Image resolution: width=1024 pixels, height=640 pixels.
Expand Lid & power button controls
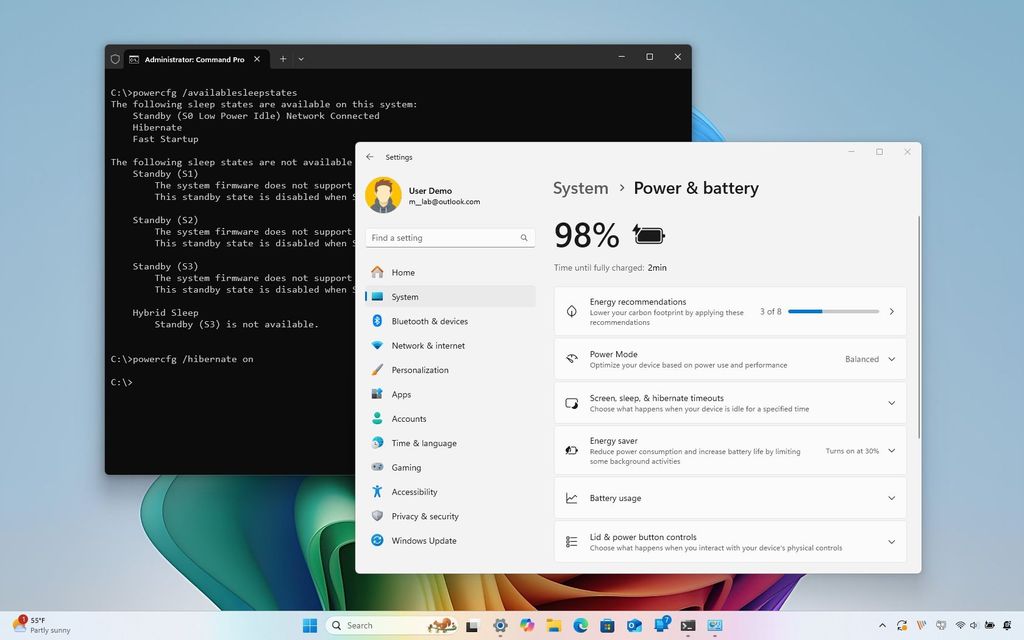tap(891, 542)
